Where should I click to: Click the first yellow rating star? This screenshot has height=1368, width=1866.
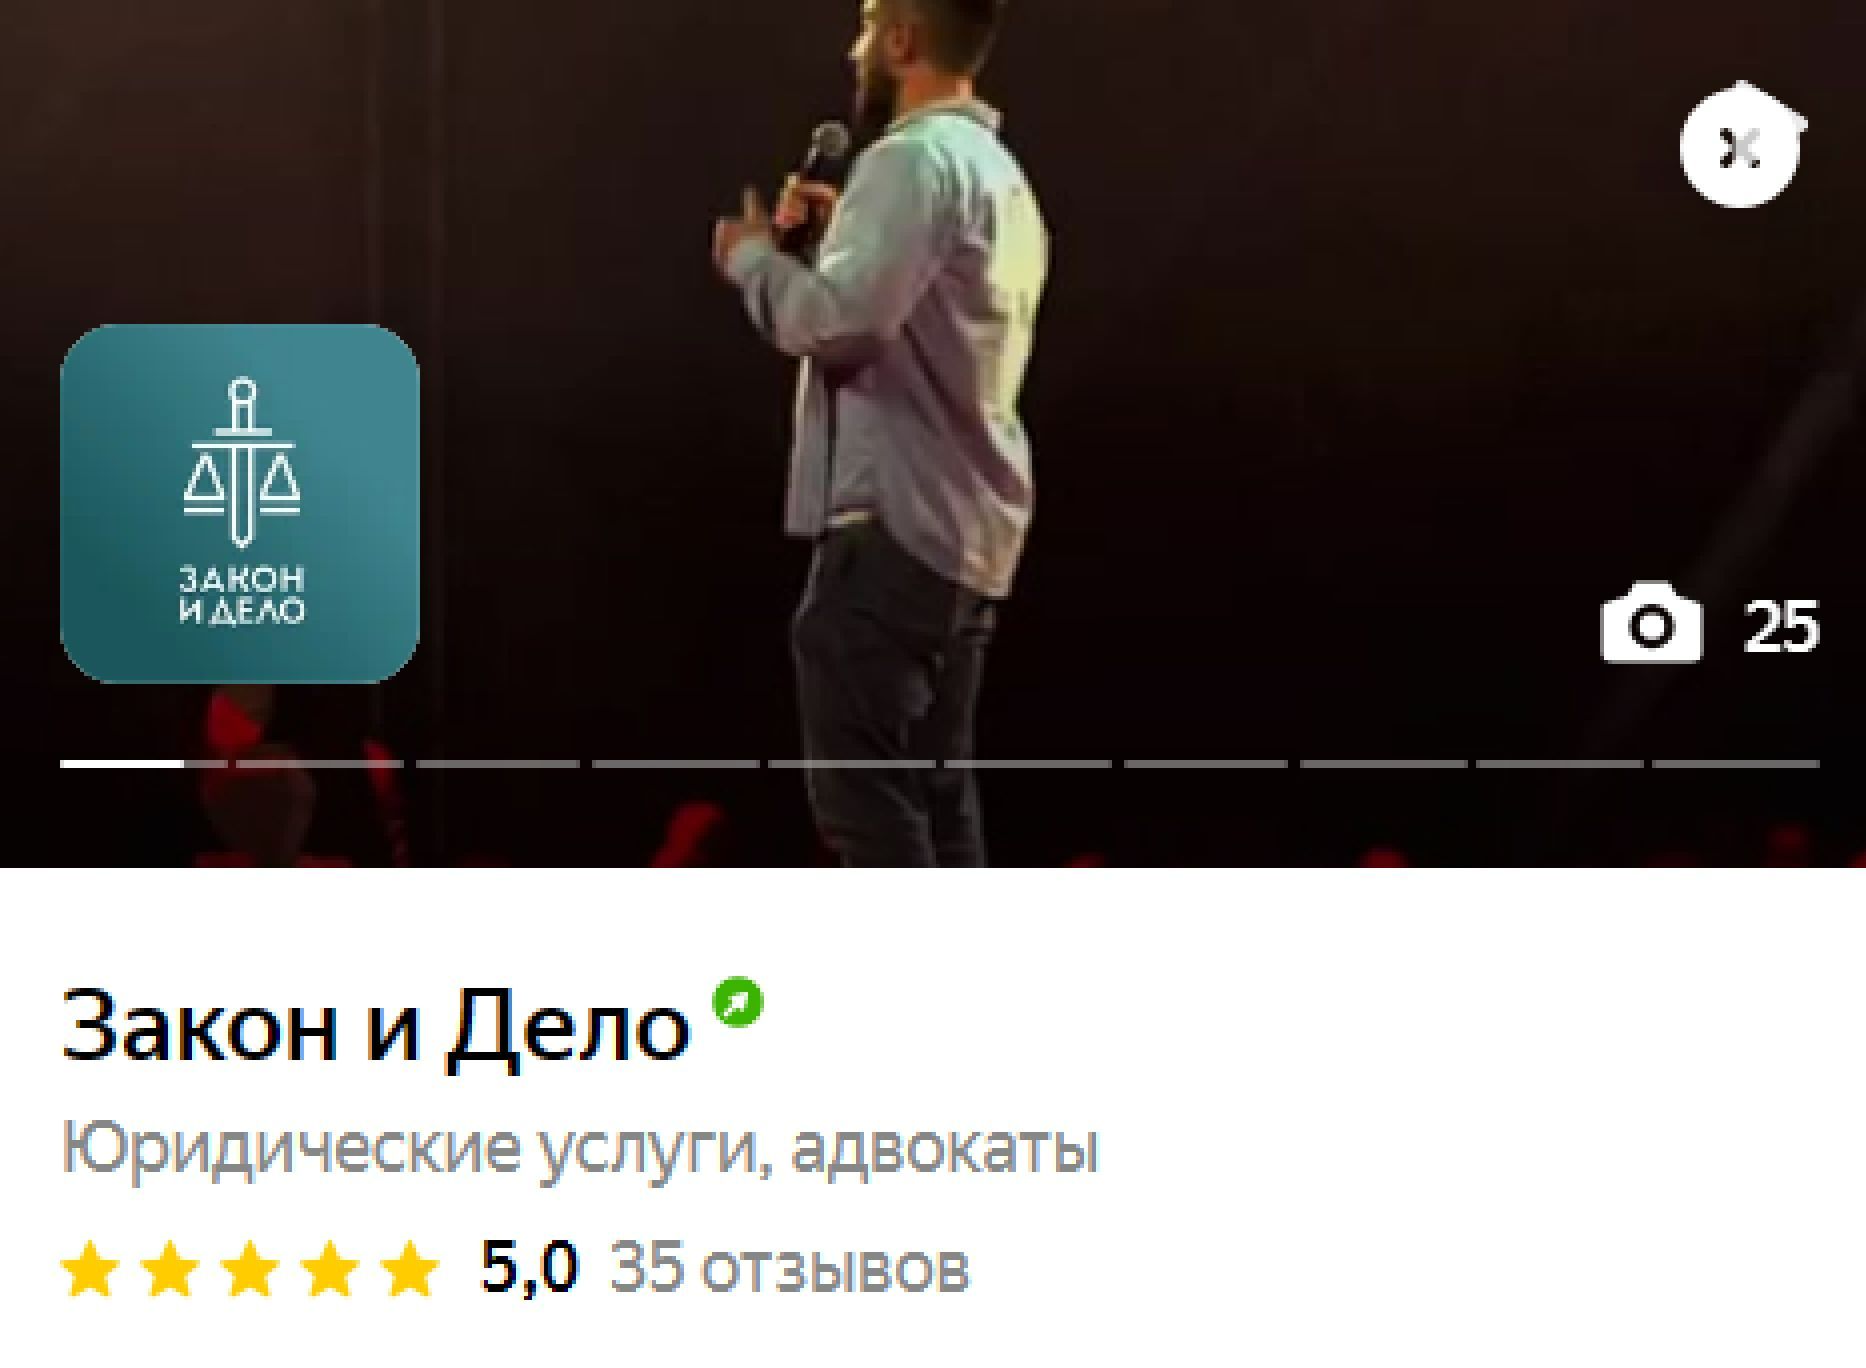point(91,1268)
